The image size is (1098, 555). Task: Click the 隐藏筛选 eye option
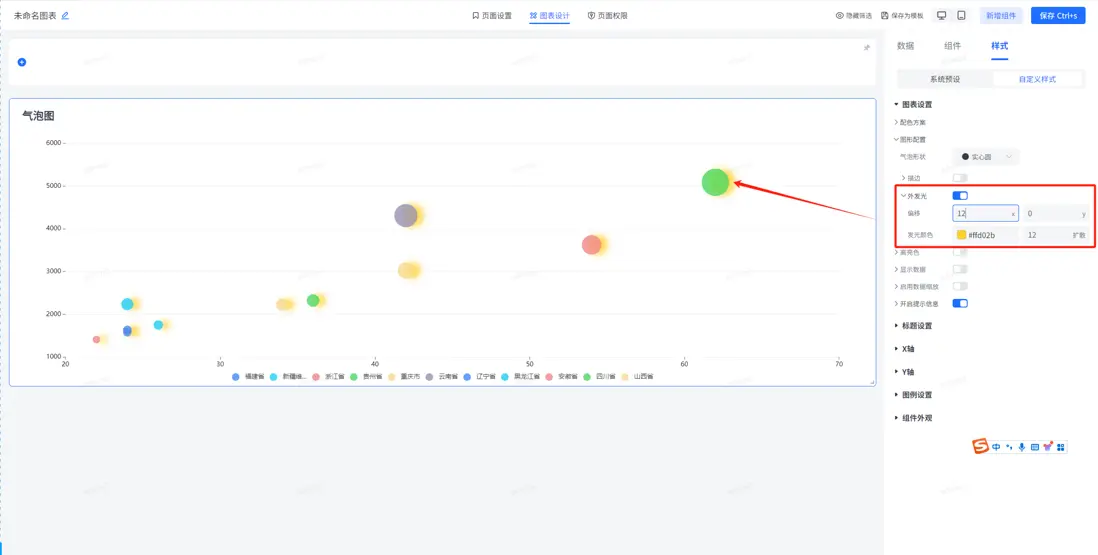point(854,15)
